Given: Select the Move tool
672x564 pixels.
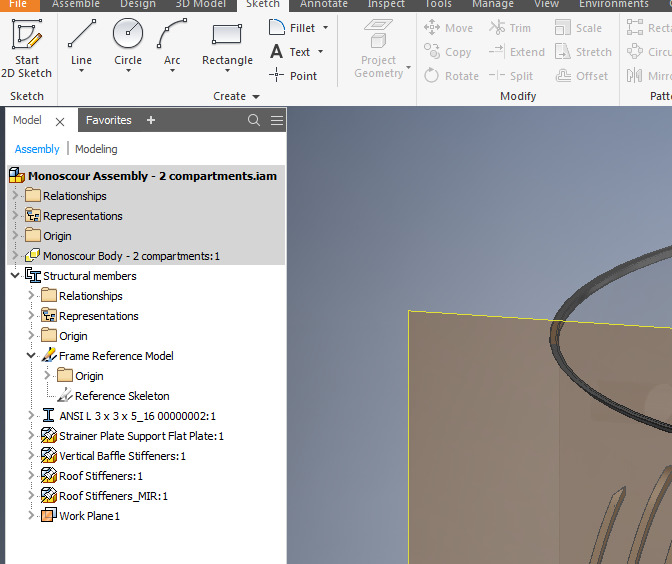Looking at the screenshot, I should pyautogui.click(x=448, y=28).
